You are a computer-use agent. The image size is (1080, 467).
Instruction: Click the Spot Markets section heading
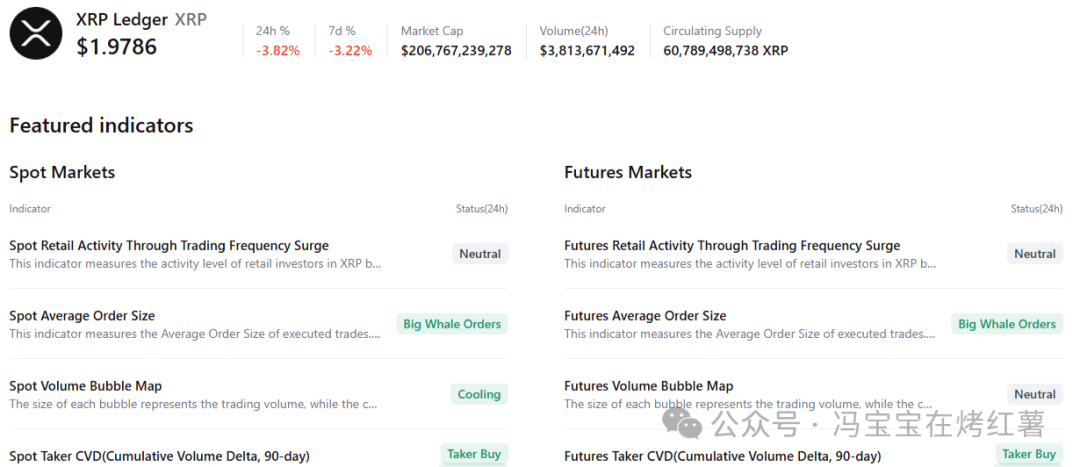click(x=62, y=172)
